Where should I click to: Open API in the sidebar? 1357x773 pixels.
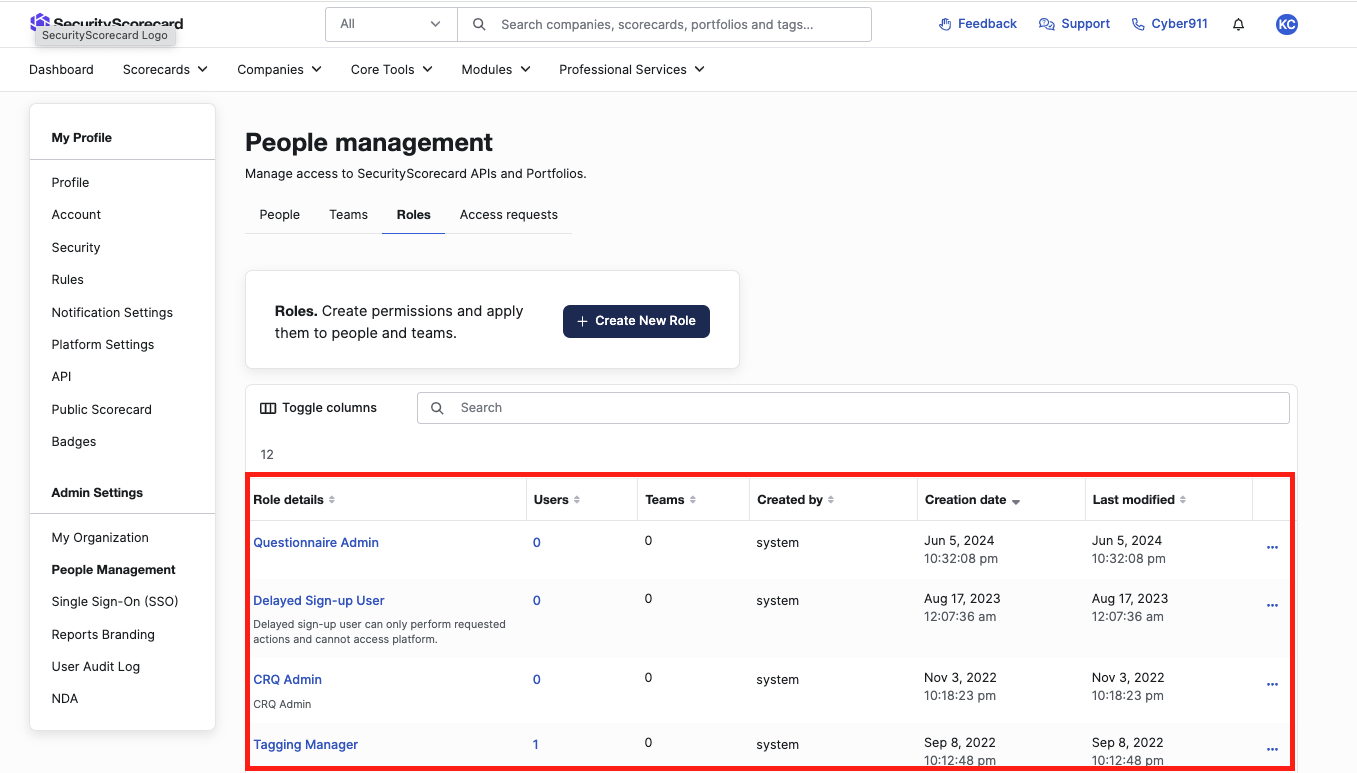(x=62, y=377)
